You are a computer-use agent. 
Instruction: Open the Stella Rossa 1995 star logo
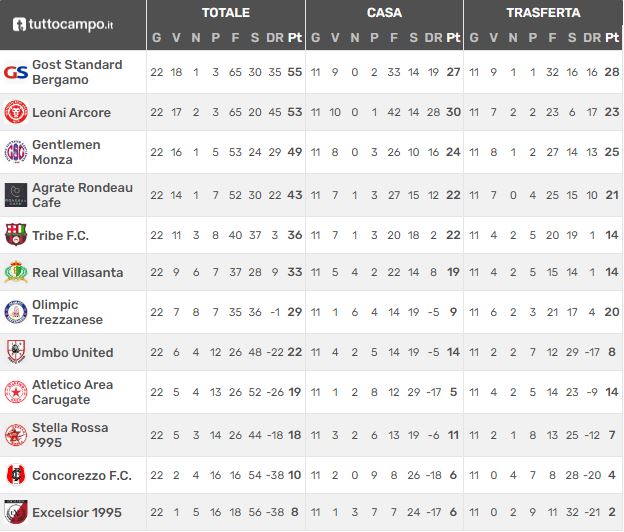16,435
